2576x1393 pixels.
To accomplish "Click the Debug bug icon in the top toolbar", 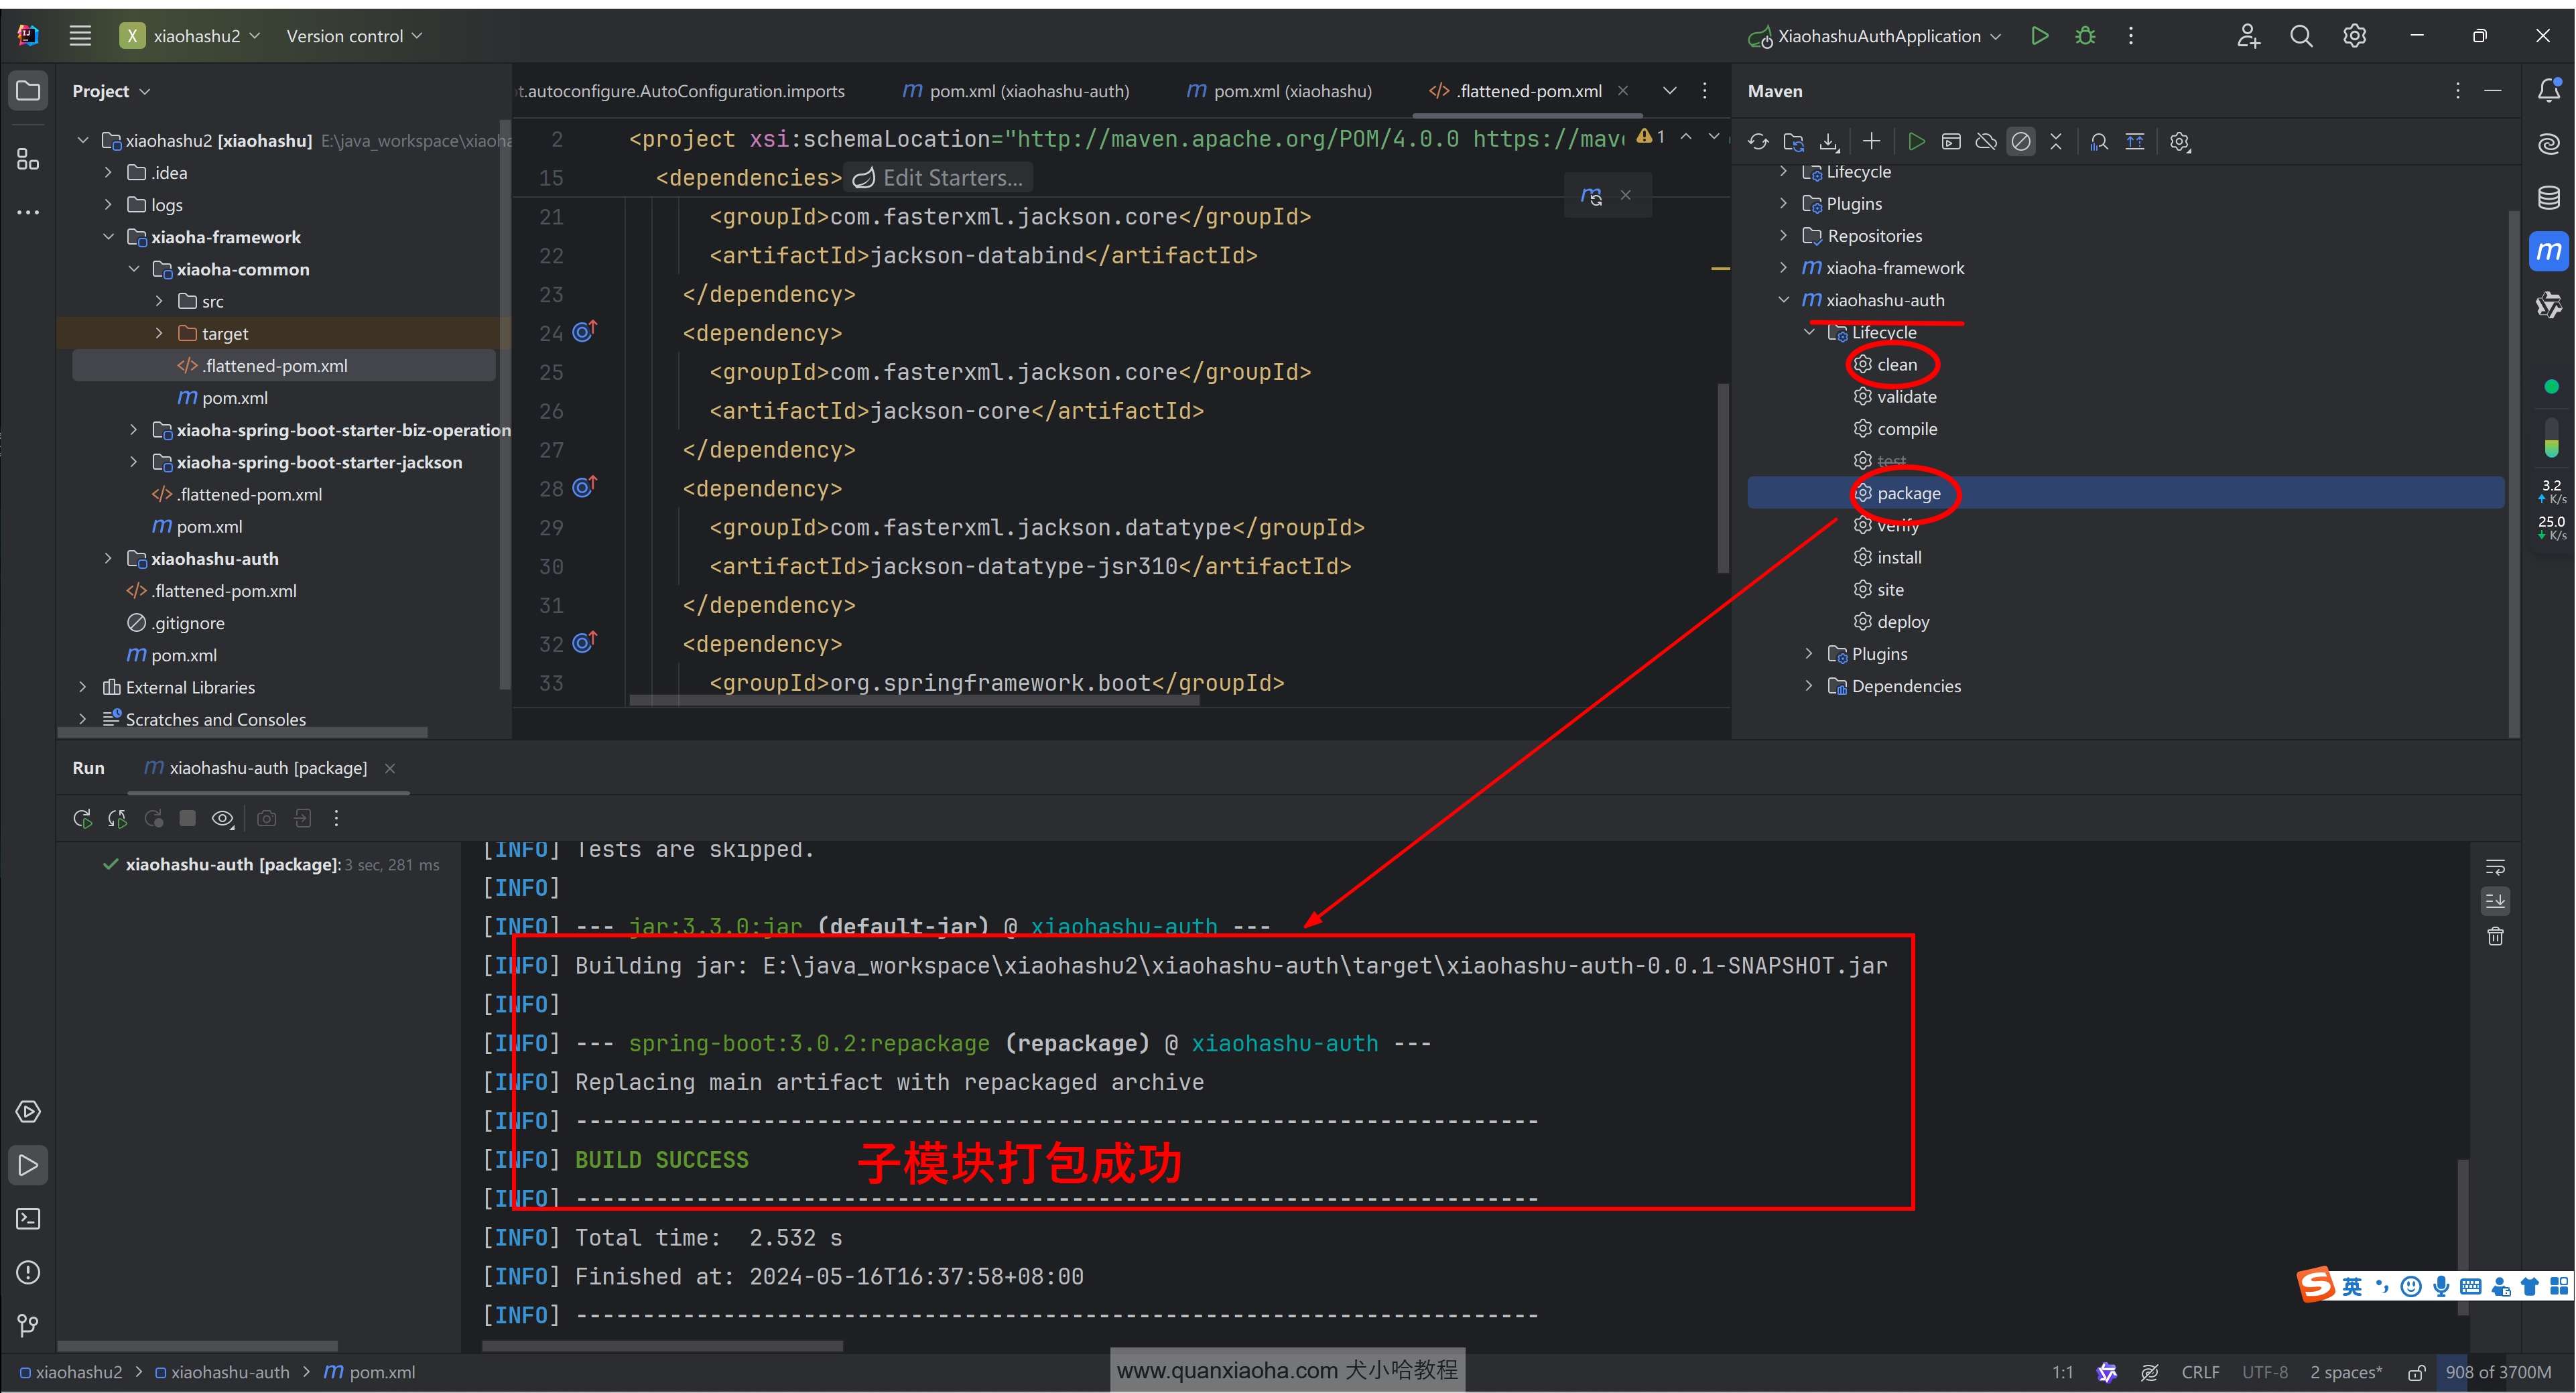I will click(x=2085, y=36).
